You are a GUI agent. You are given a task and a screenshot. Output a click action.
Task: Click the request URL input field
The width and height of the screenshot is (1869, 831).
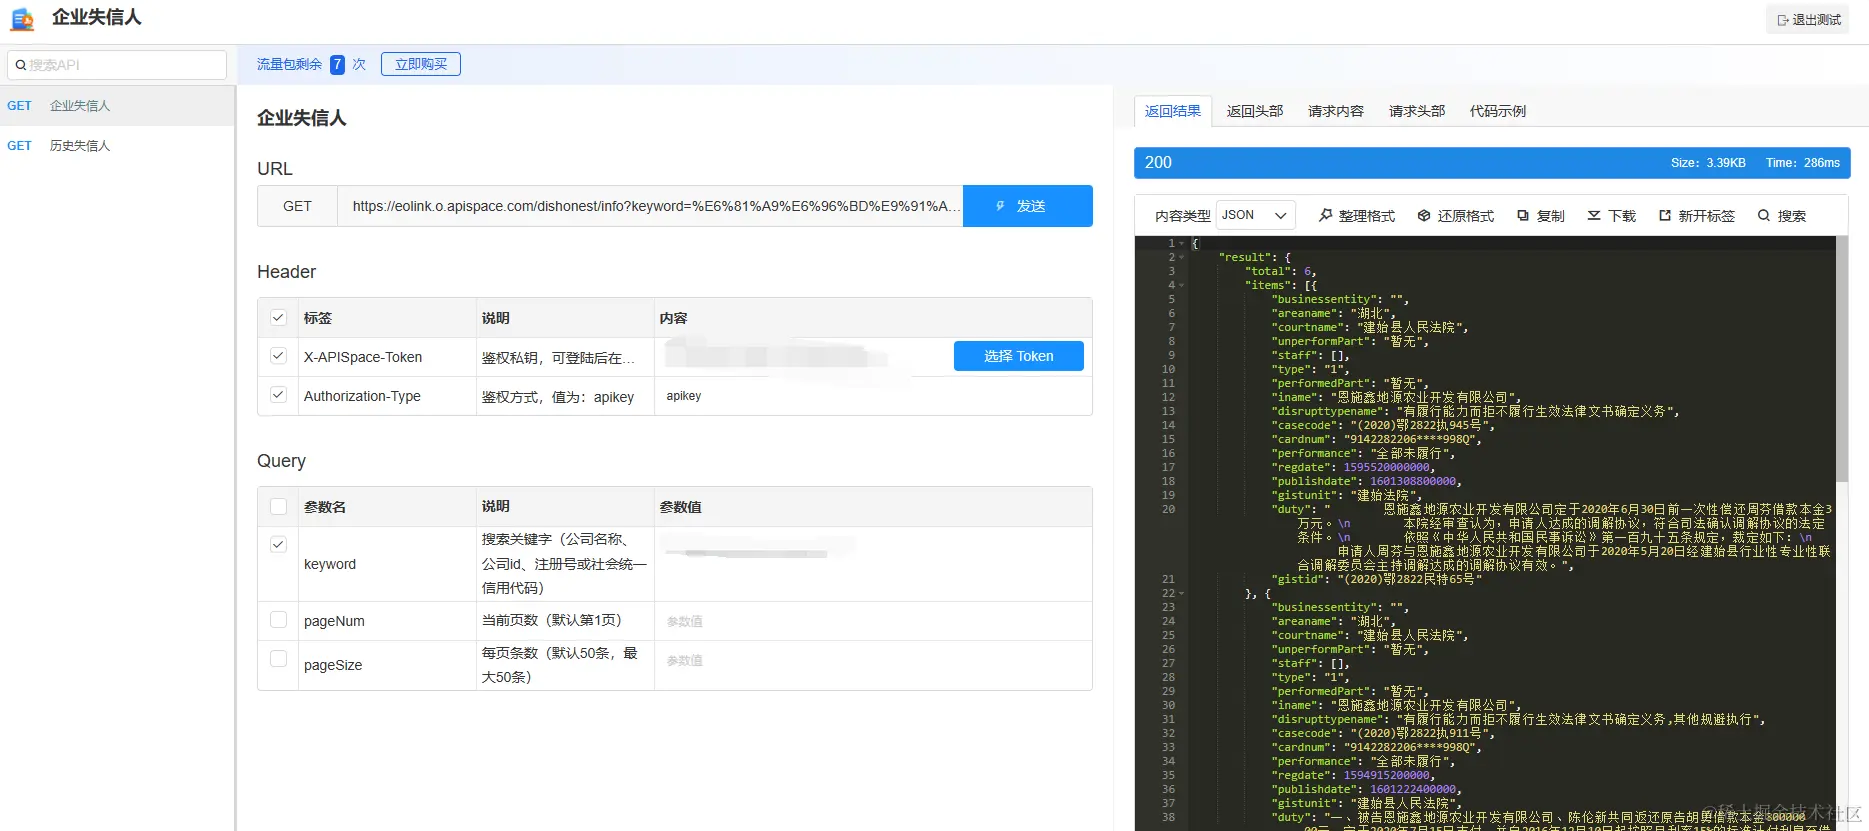pyautogui.click(x=650, y=206)
